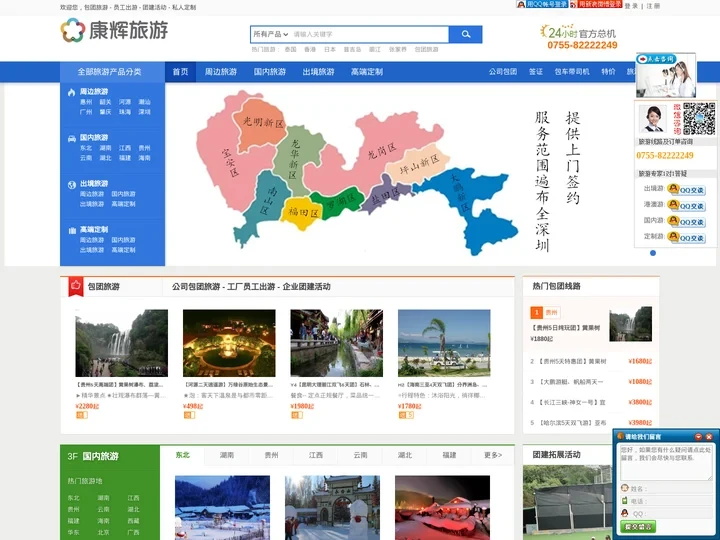720x540 pixels.
Task: Click the customer service agent portrait
Action: click(652, 118)
